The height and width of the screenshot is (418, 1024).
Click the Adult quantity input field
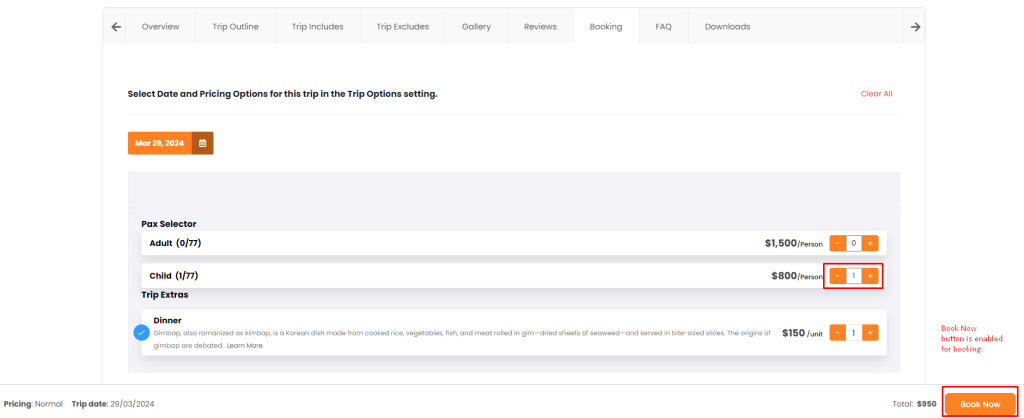click(x=854, y=244)
